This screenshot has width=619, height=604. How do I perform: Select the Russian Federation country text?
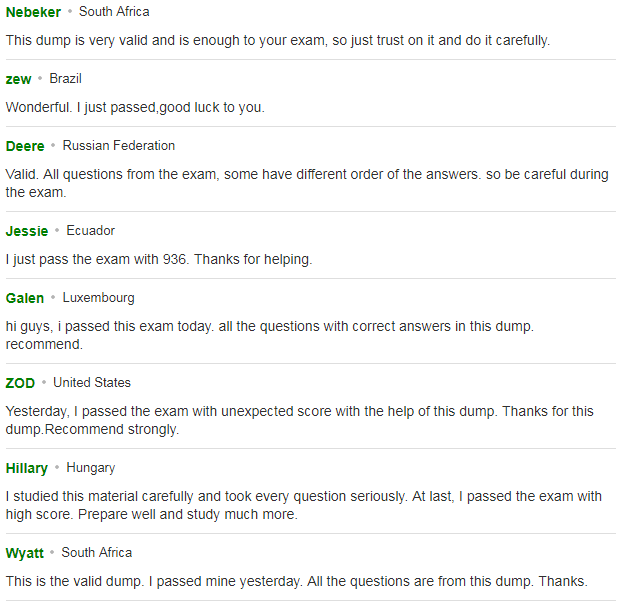point(118,146)
